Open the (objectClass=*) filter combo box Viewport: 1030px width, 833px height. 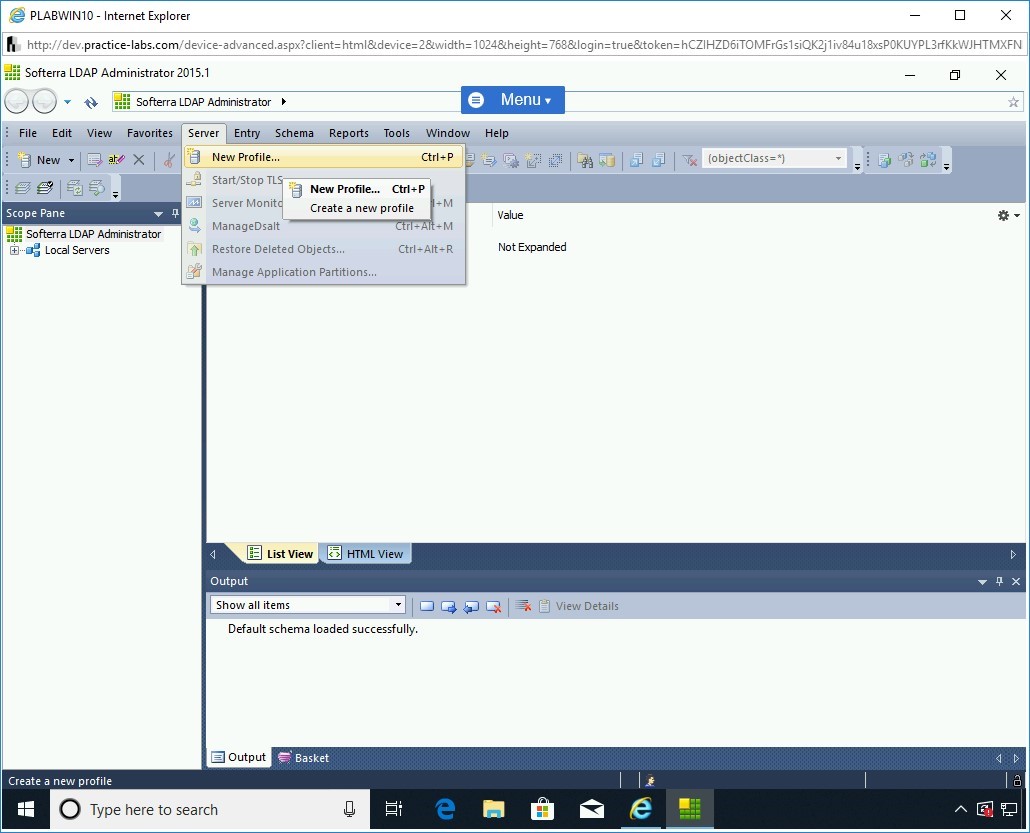pos(838,159)
